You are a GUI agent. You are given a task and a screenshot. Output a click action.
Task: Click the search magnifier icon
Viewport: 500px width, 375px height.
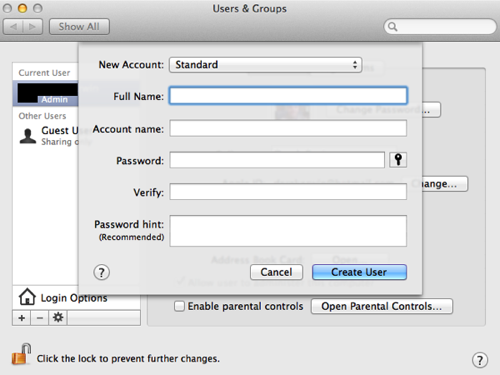tap(393, 27)
